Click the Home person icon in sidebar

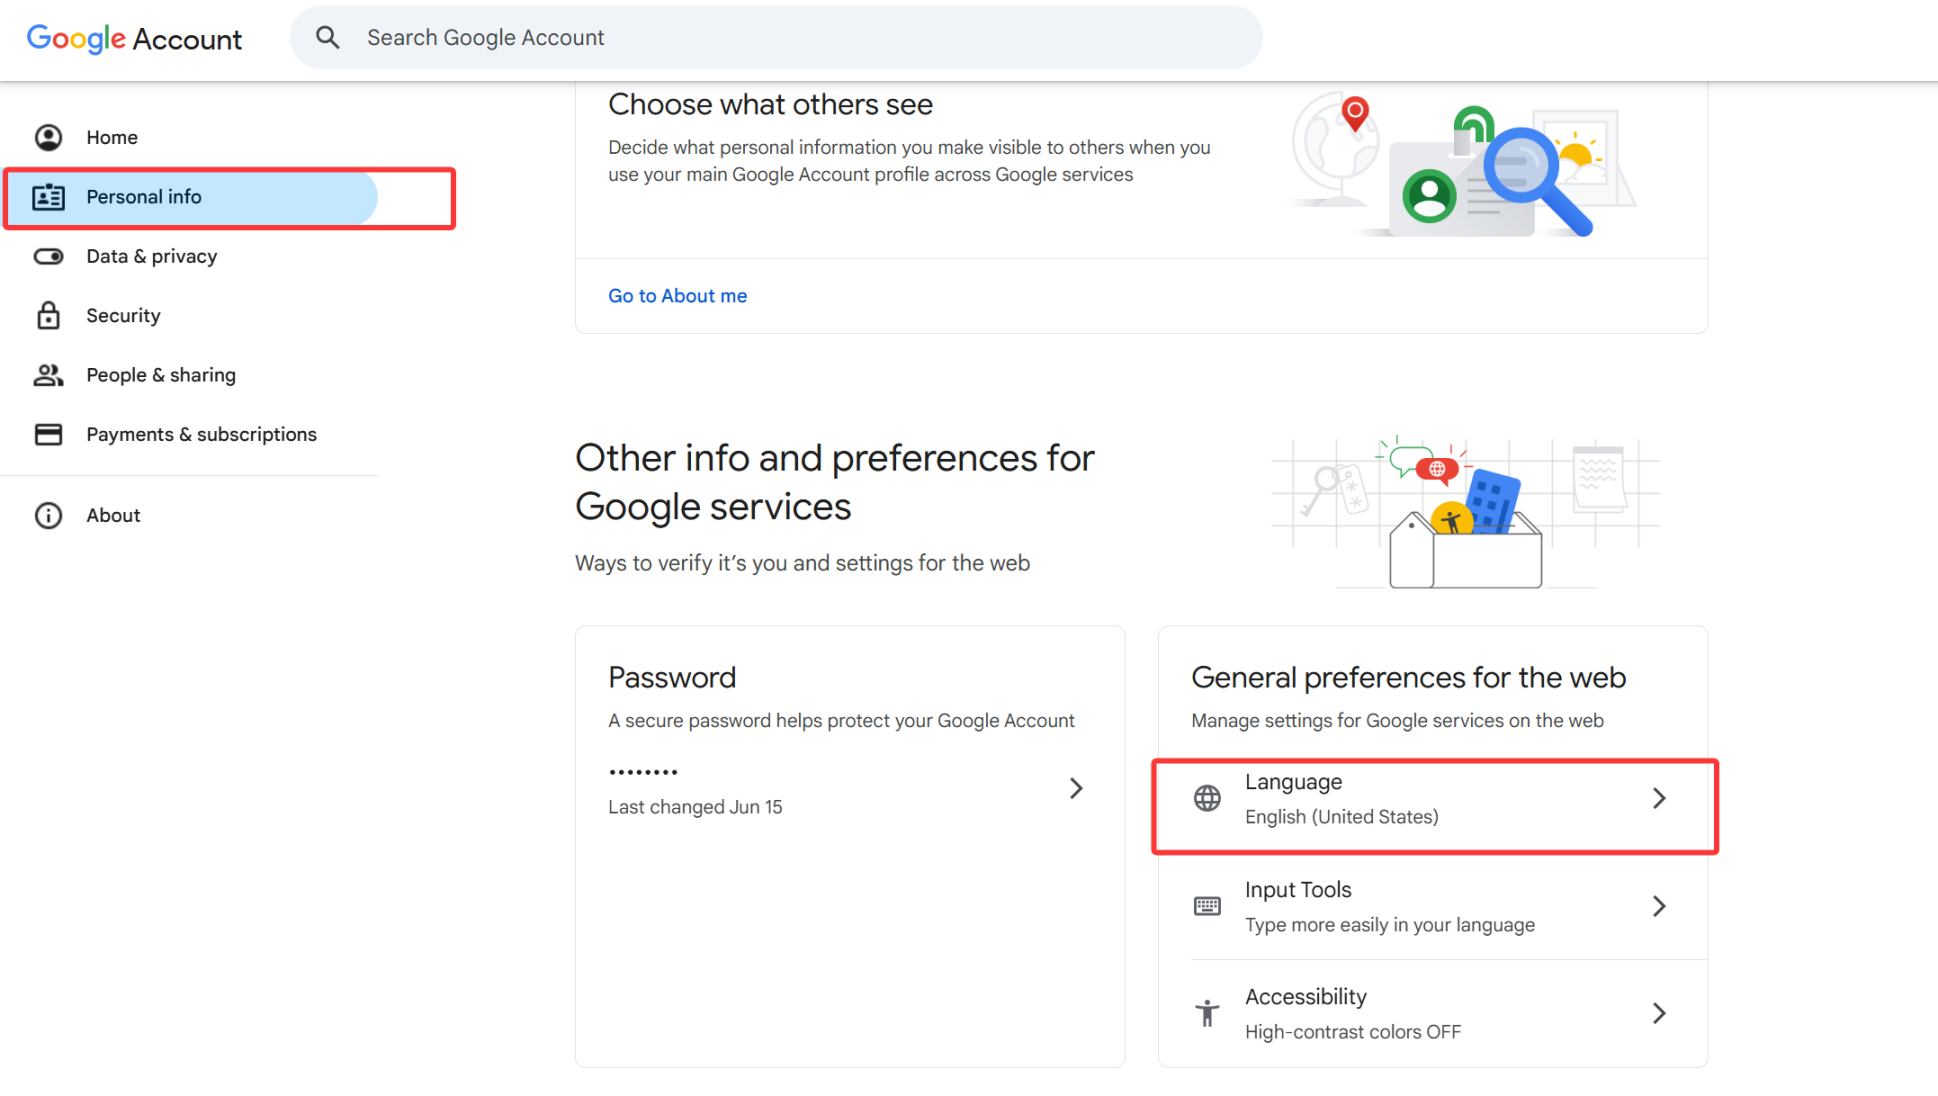pos(48,137)
